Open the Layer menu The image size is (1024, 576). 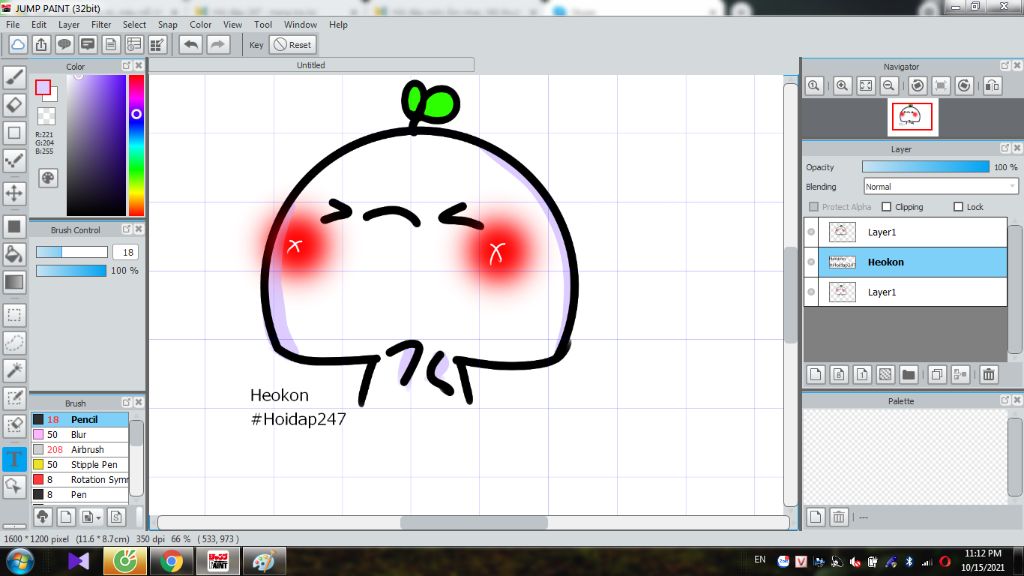click(x=69, y=25)
